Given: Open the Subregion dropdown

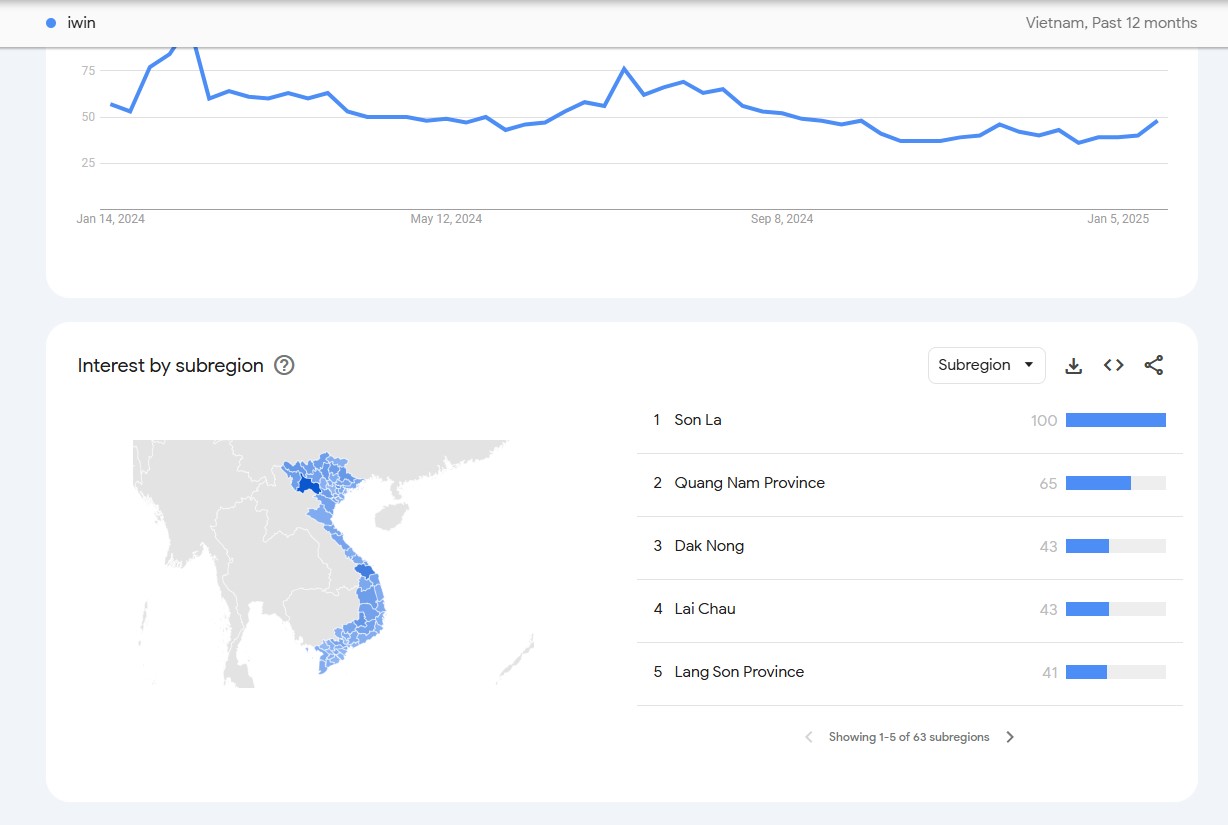Looking at the screenshot, I should coord(986,365).
